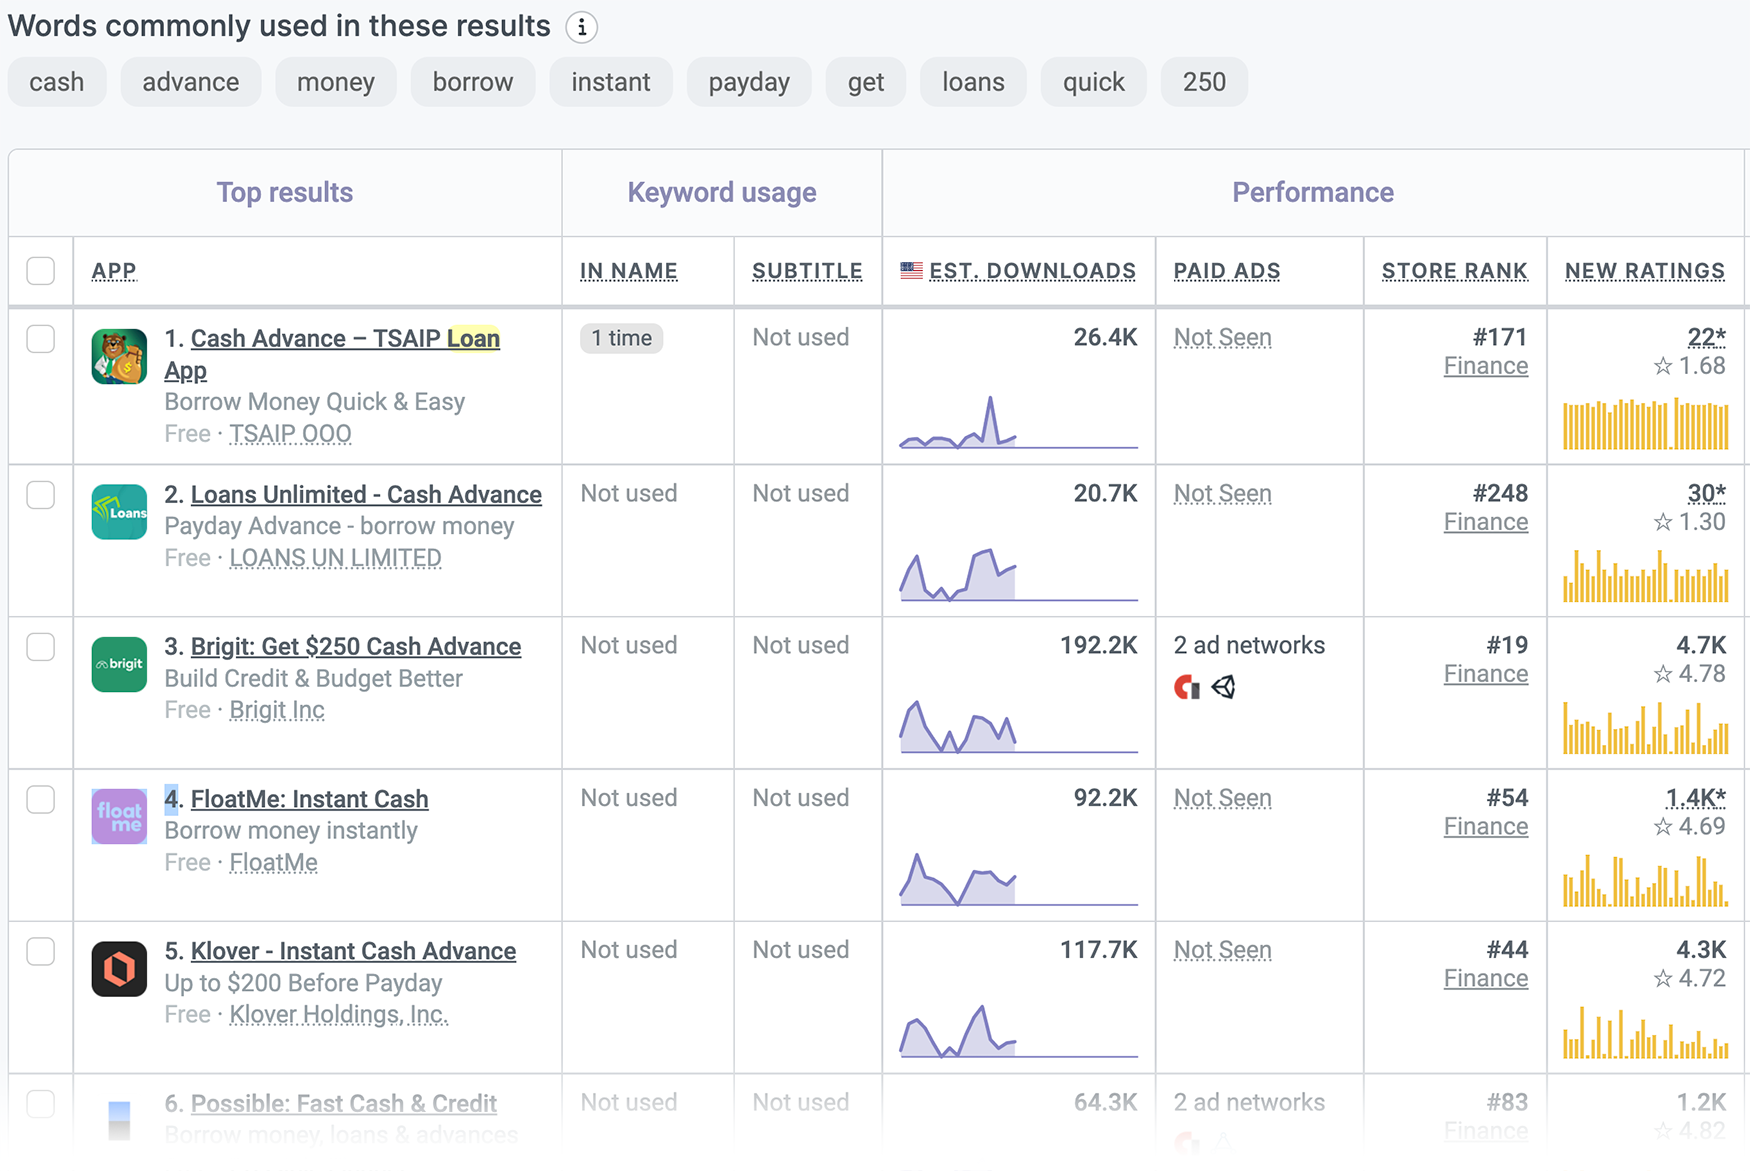This screenshot has width=1750, height=1171.
Task: Click the AdColony icon in Brigit's Paid Ads cell
Action: click(1186, 688)
